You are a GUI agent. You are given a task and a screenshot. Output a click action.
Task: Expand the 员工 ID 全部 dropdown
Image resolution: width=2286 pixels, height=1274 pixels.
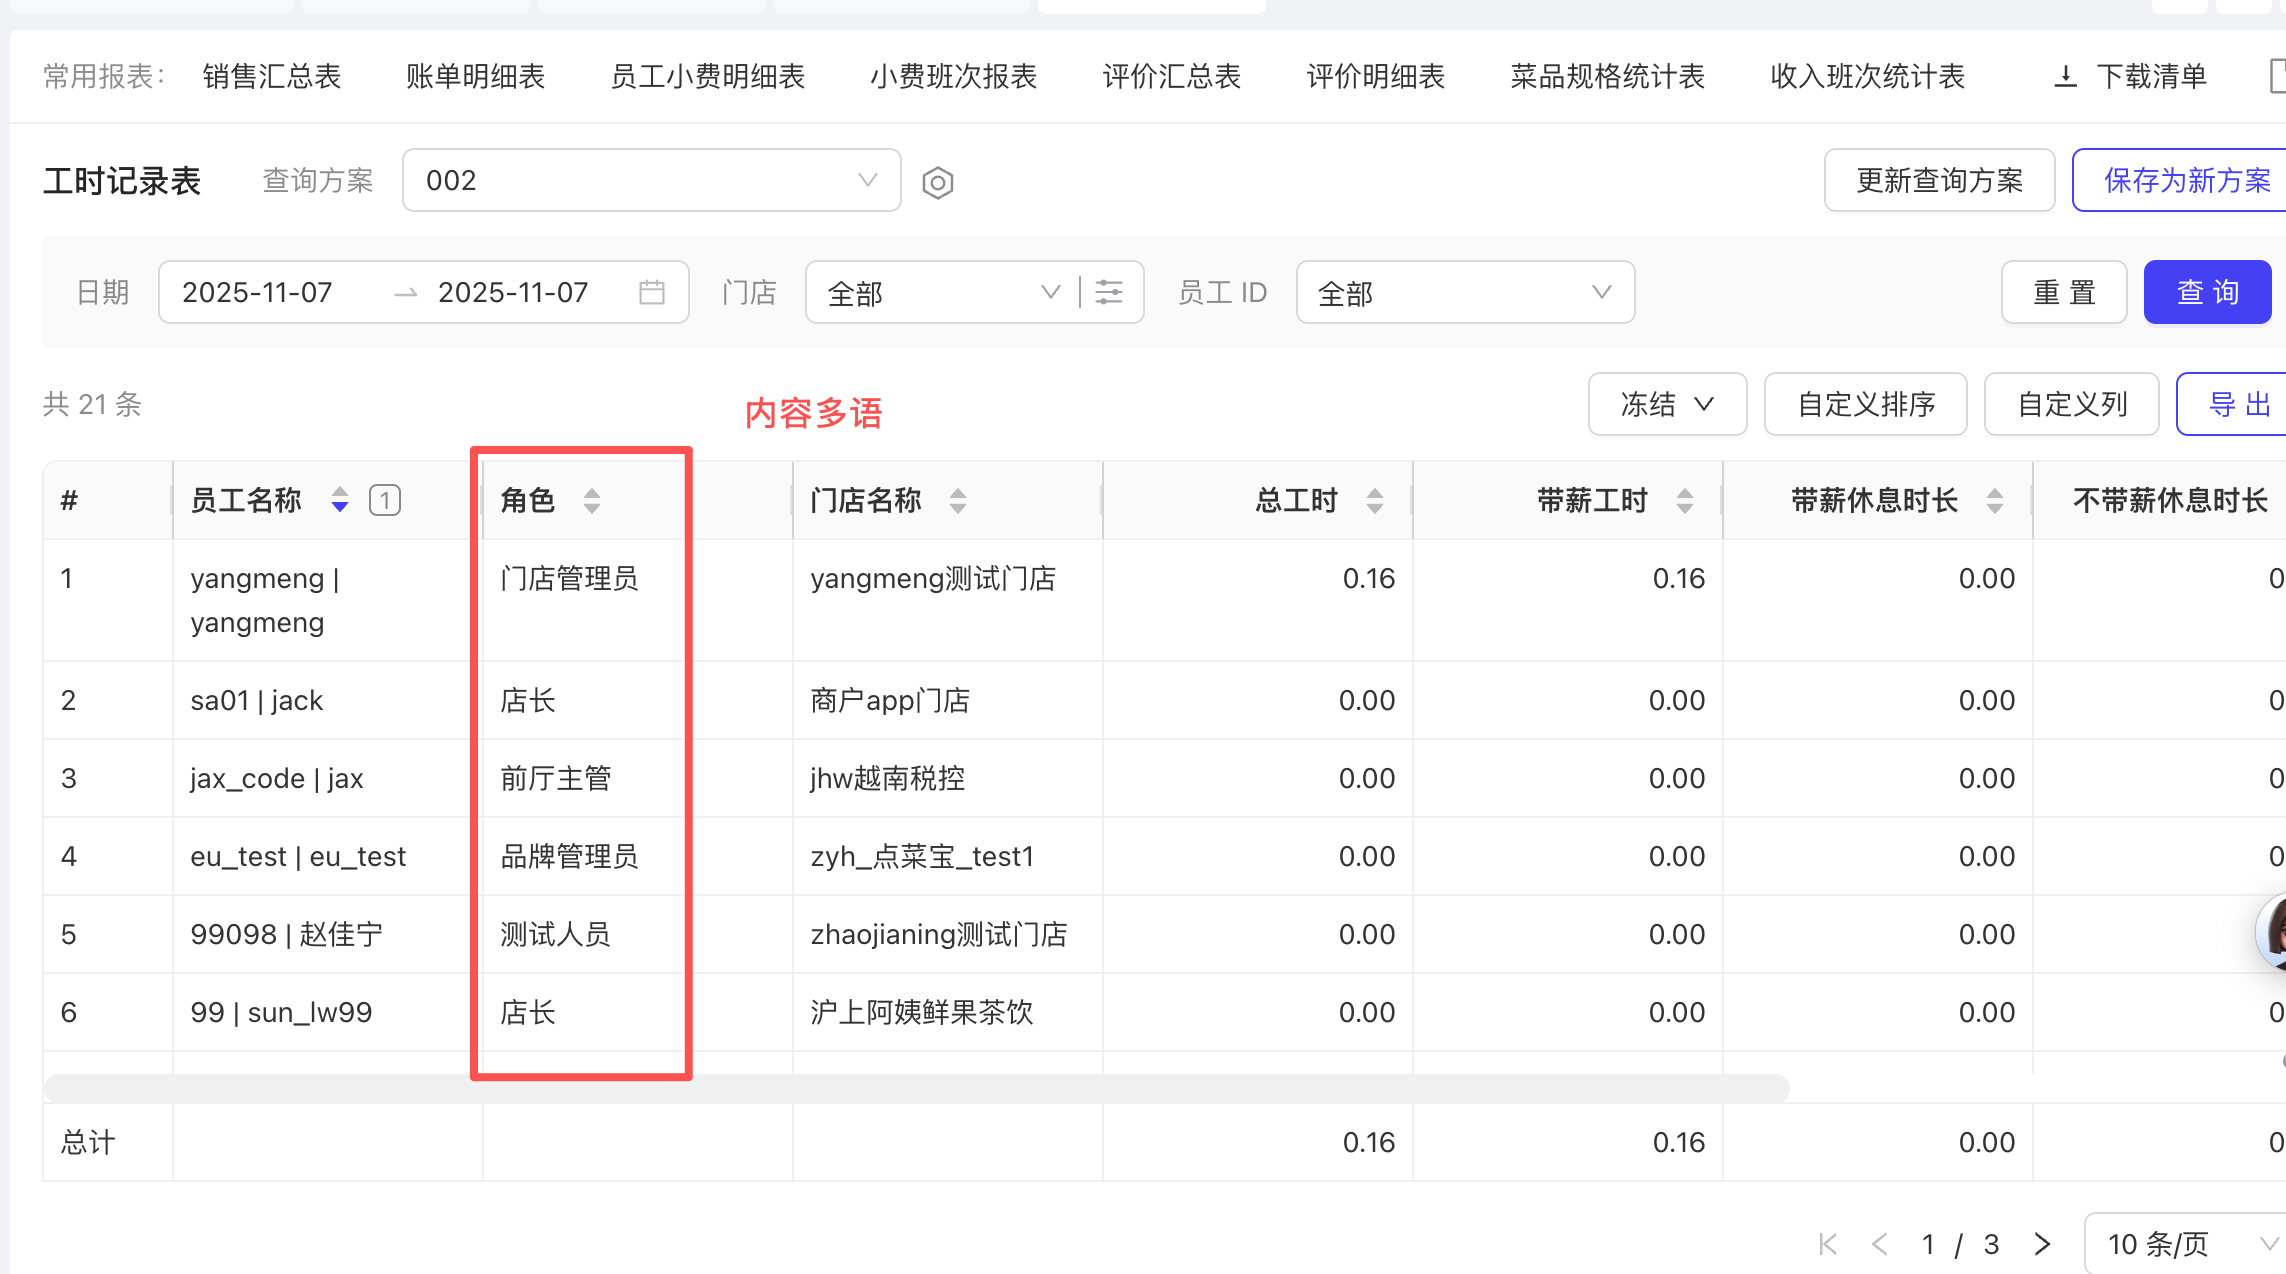(x=1464, y=292)
